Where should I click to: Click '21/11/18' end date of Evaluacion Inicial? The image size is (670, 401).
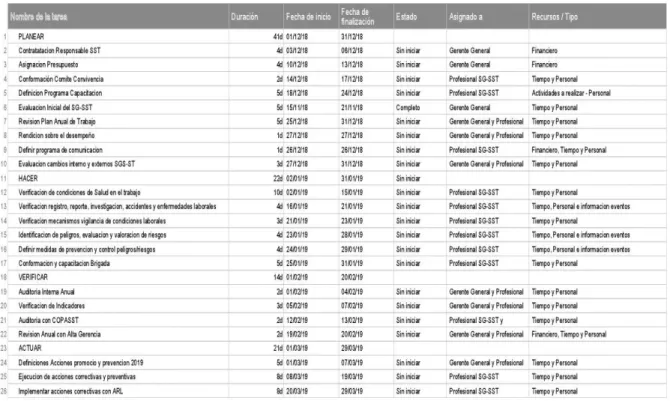352,107
